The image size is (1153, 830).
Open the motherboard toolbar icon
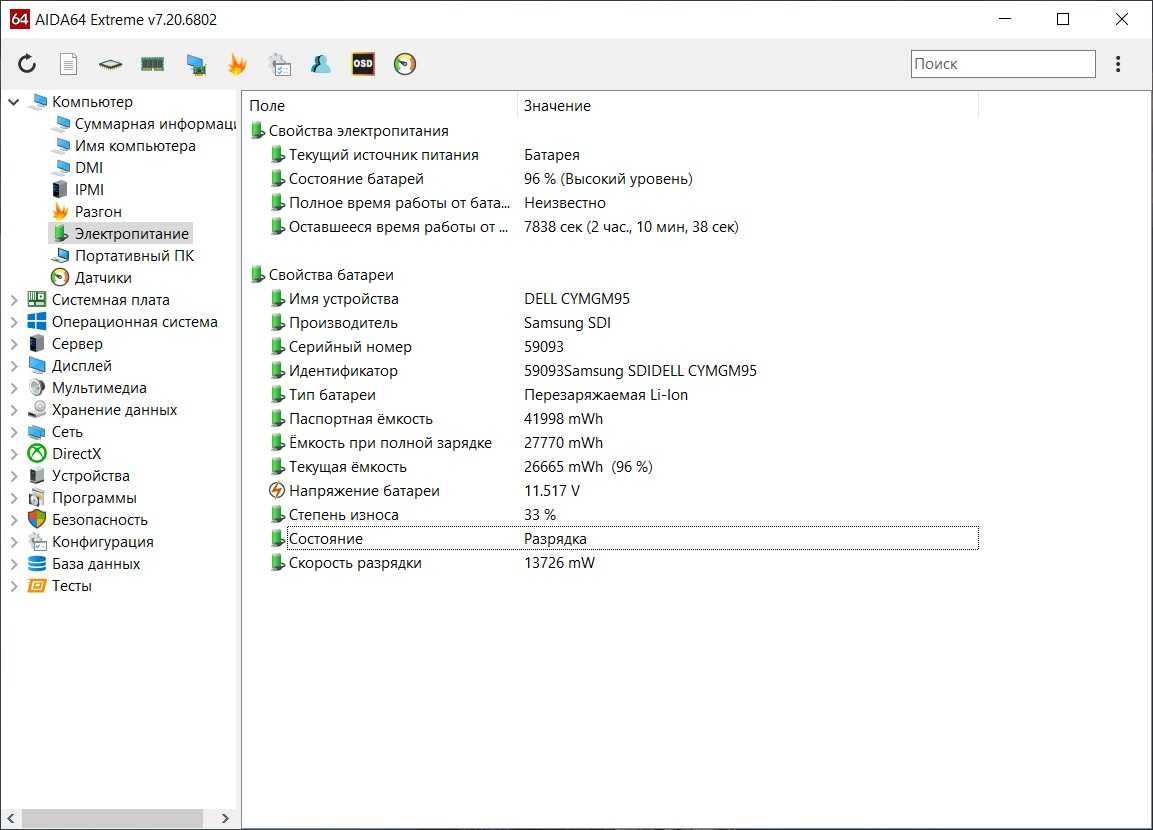point(110,64)
